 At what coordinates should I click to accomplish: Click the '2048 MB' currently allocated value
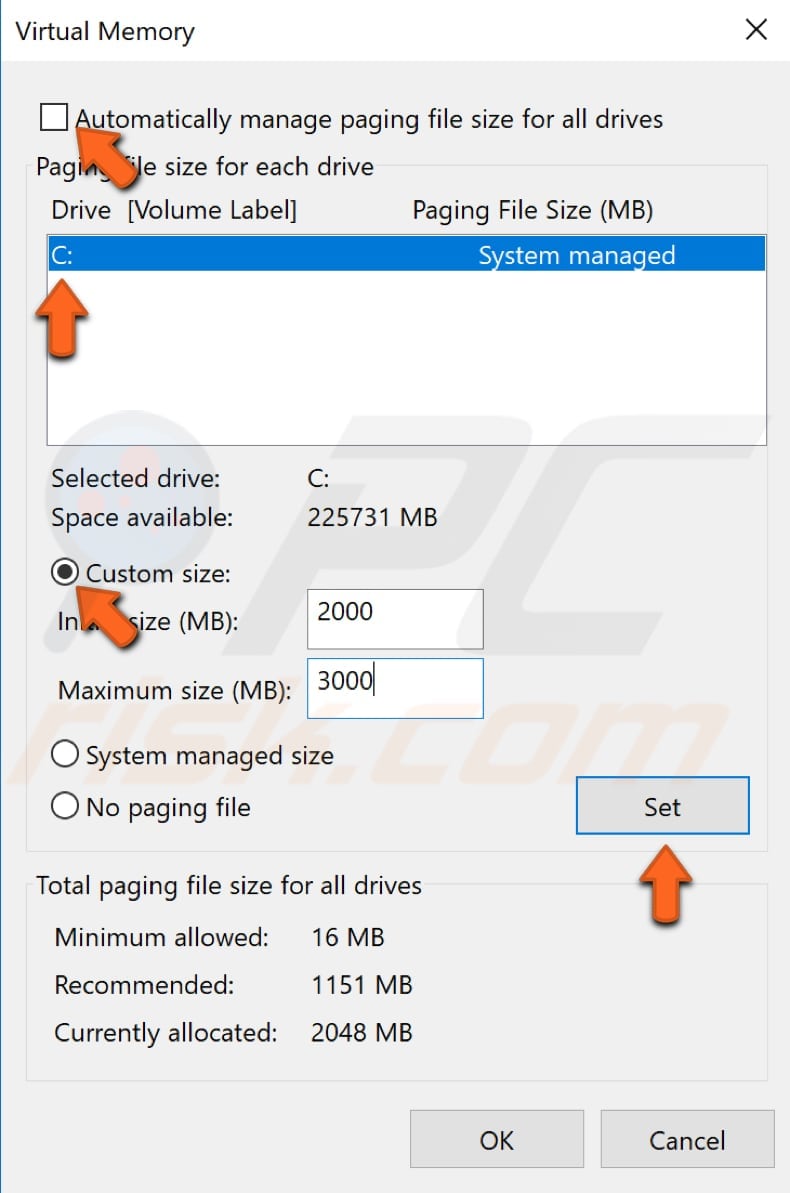[x=362, y=1032]
